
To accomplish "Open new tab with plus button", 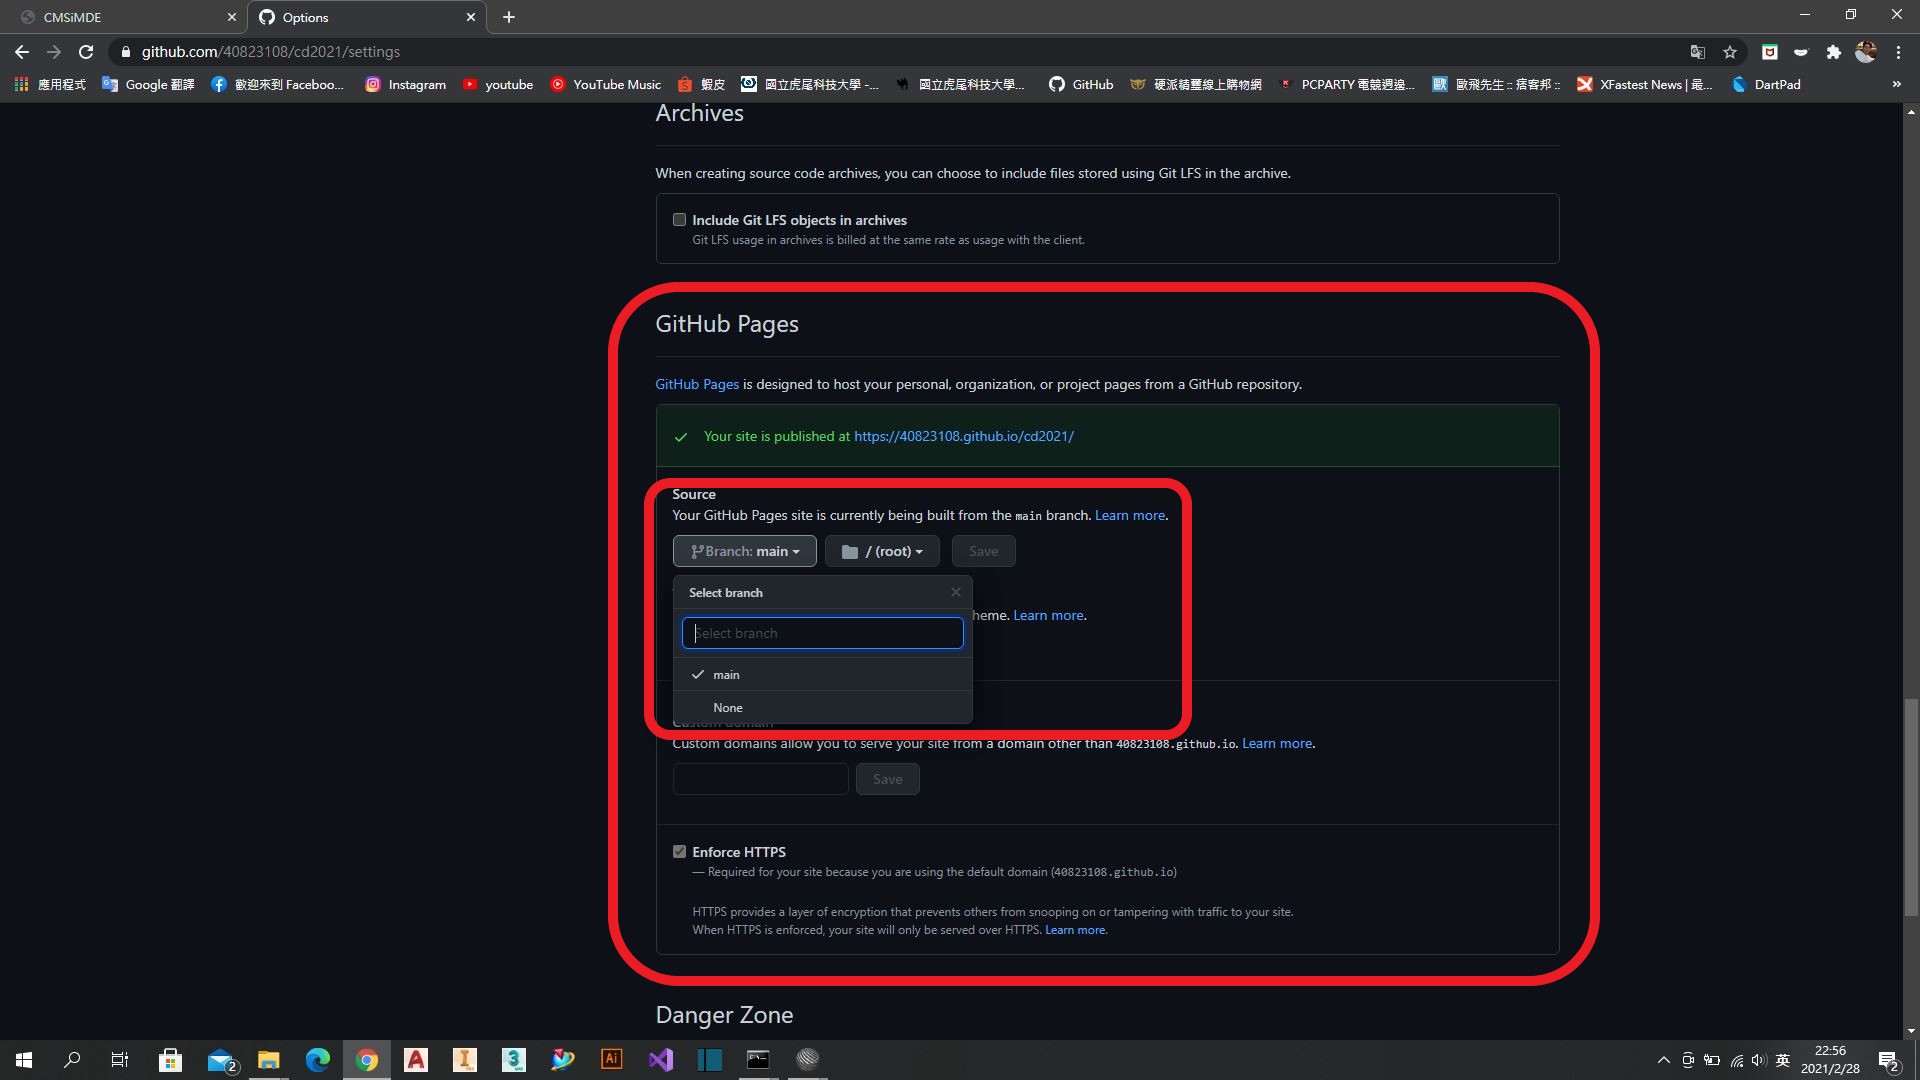I will tap(509, 17).
